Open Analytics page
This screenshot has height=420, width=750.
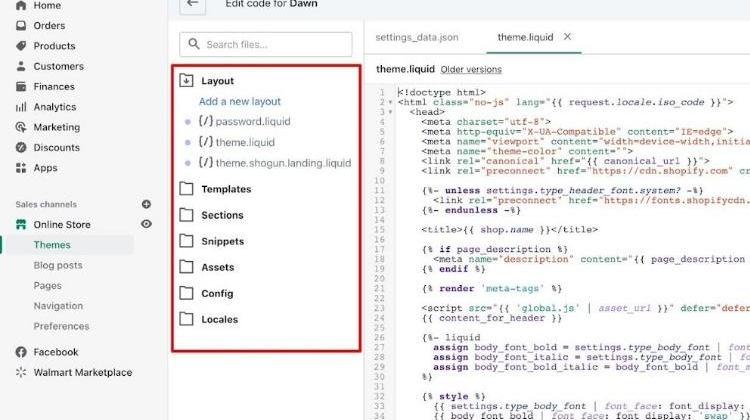click(x=55, y=107)
